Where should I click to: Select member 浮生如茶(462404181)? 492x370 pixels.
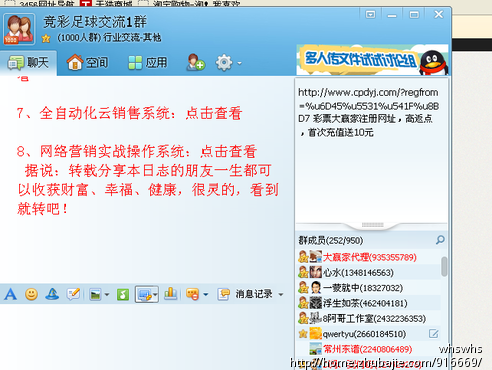click(x=368, y=303)
